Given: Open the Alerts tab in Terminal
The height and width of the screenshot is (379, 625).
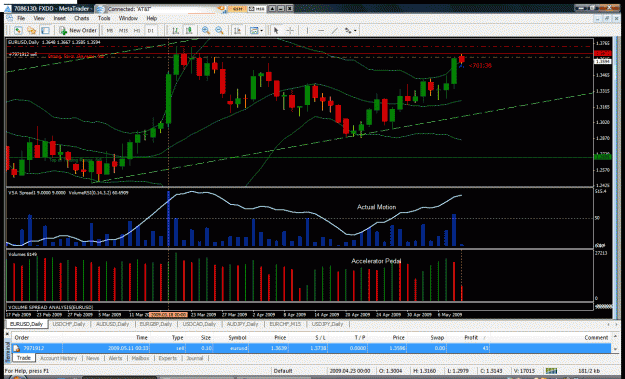Looking at the screenshot, I should [116, 358].
